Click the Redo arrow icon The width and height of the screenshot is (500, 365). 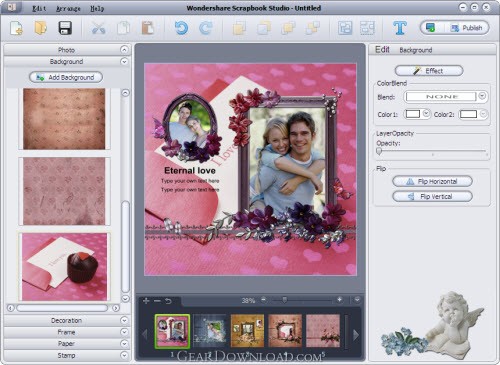tap(205, 28)
